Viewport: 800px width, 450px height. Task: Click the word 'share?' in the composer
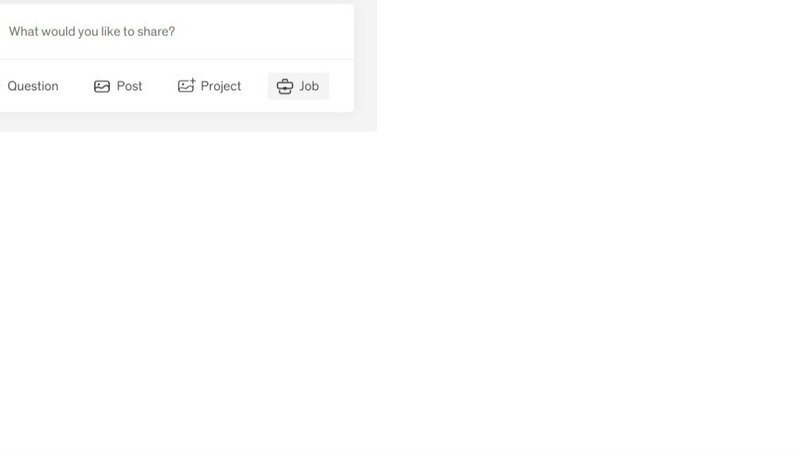156,32
